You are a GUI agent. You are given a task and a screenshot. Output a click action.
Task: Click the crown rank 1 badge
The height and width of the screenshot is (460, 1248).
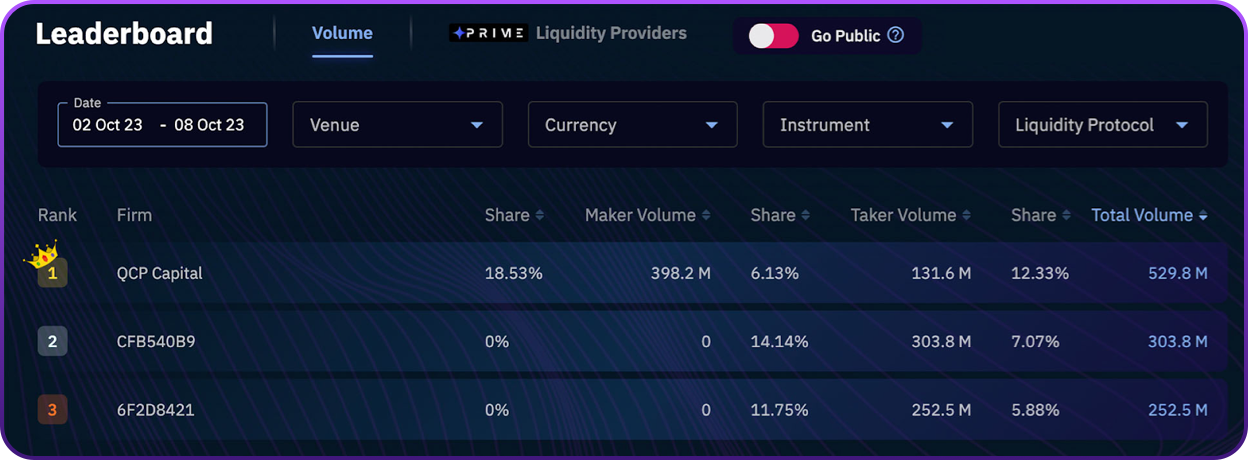tap(51, 272)
